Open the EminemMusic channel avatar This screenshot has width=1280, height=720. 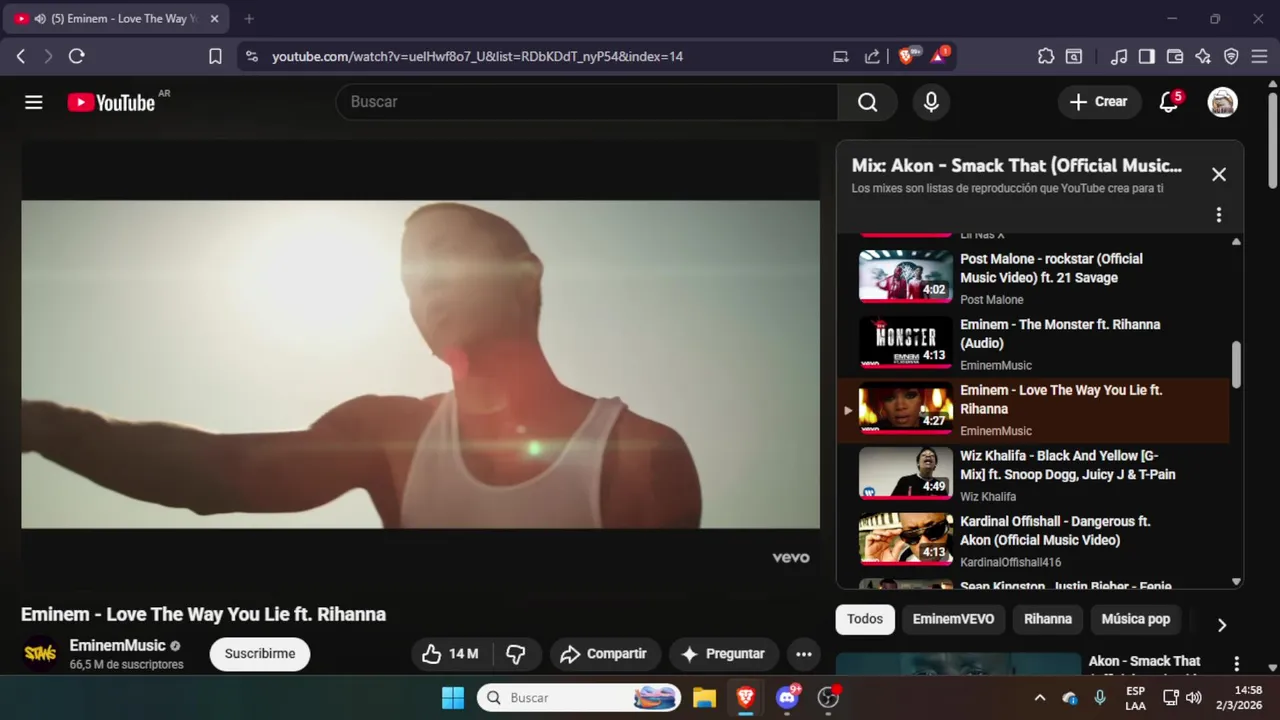40,654
